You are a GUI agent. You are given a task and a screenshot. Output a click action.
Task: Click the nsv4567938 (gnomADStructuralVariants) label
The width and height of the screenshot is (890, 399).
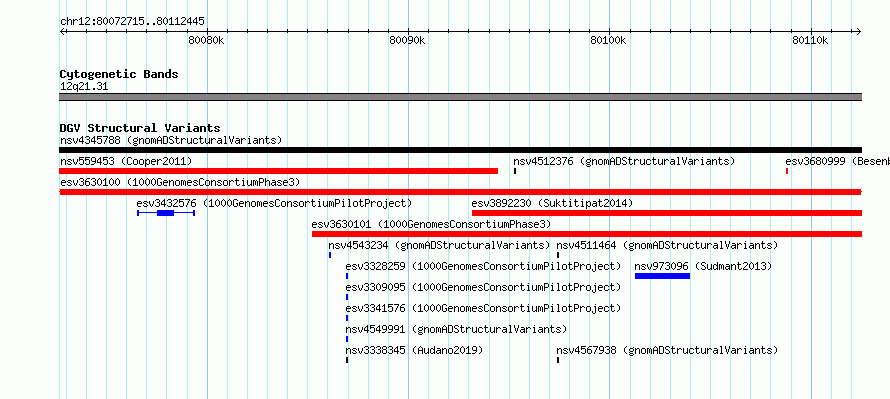click(667, 350)
